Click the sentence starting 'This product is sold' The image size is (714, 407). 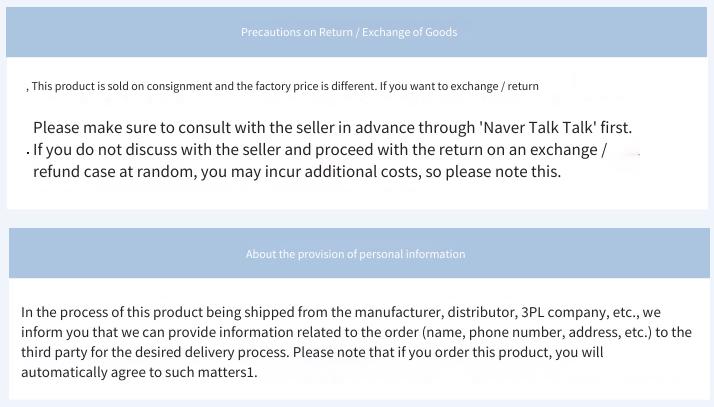pos(285,86)
